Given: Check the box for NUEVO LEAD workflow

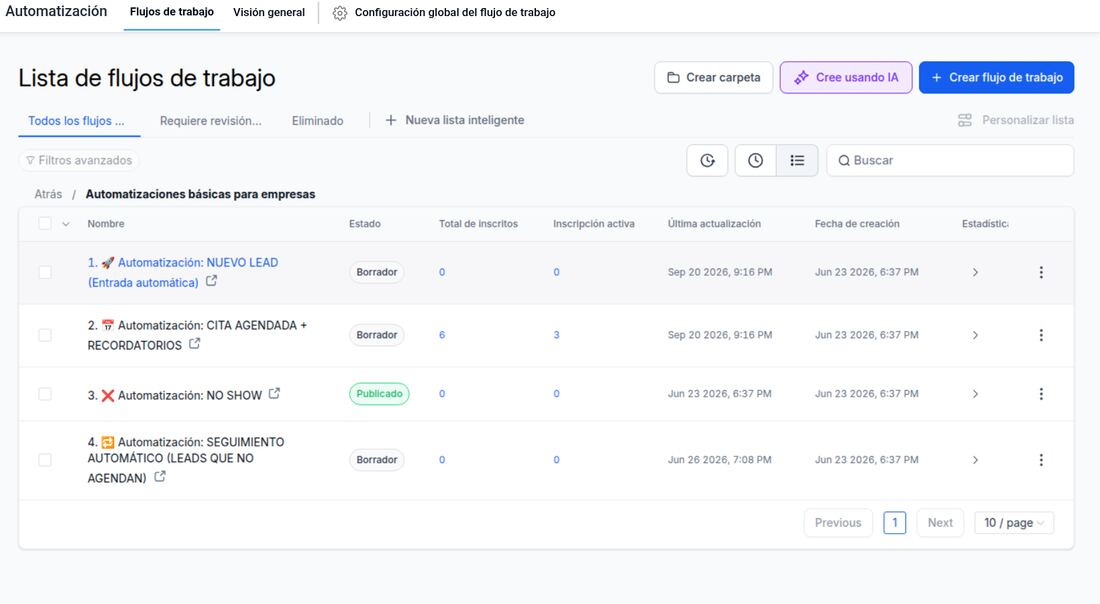Looking at the screenshot, I should coord(45,272).
